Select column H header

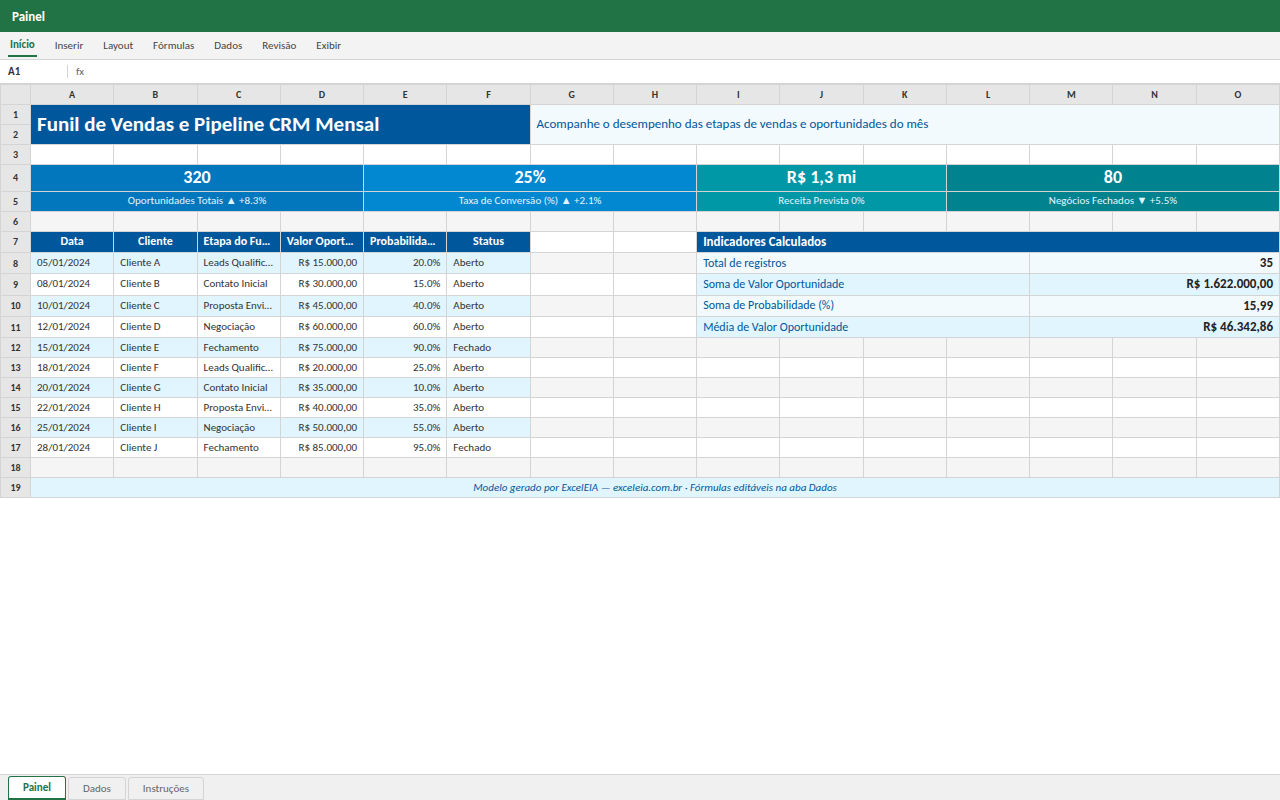655,95
